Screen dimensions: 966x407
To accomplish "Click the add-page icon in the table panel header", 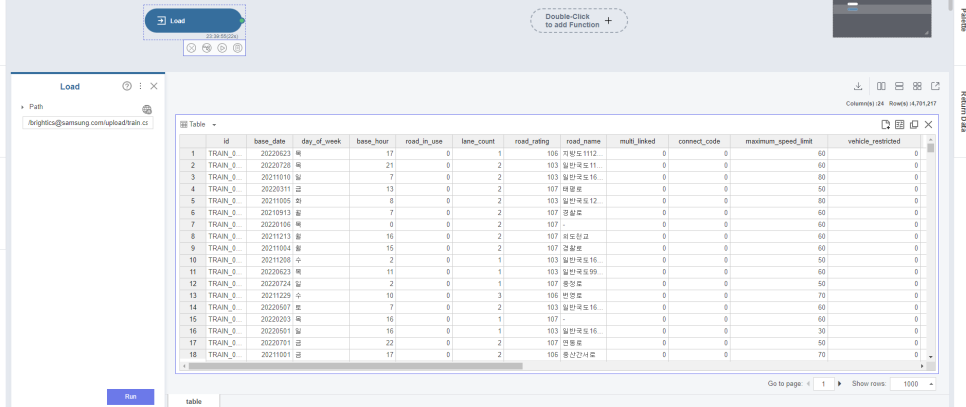I will [886, 124].
